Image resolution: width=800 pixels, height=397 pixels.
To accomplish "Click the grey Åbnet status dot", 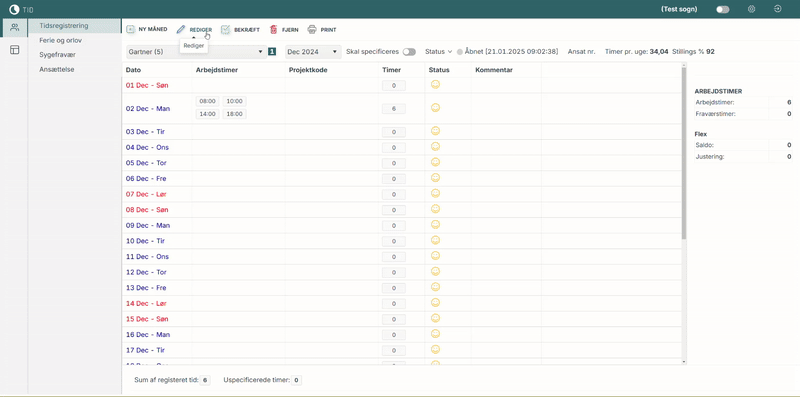I will [x=460, y=52].
